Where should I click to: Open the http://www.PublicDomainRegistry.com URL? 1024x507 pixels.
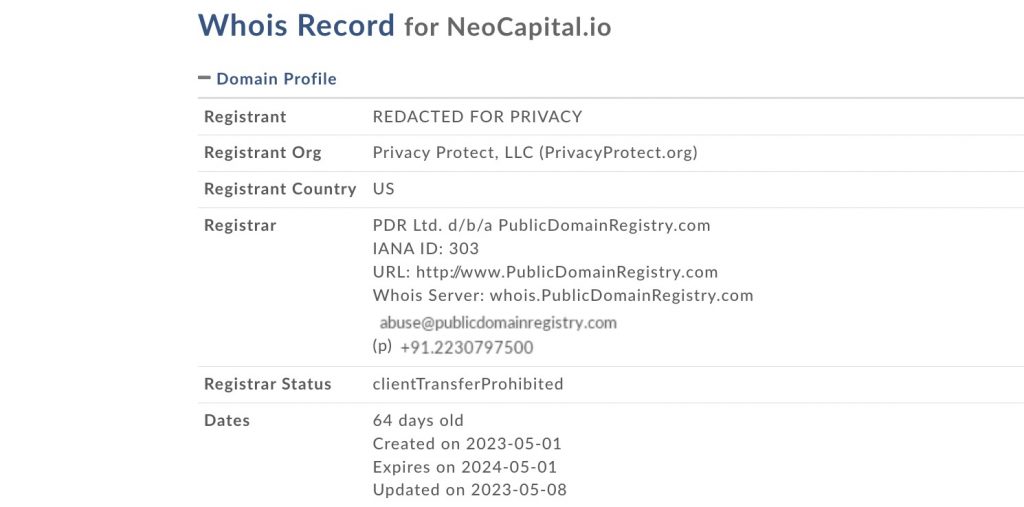[x=567, y=272]
